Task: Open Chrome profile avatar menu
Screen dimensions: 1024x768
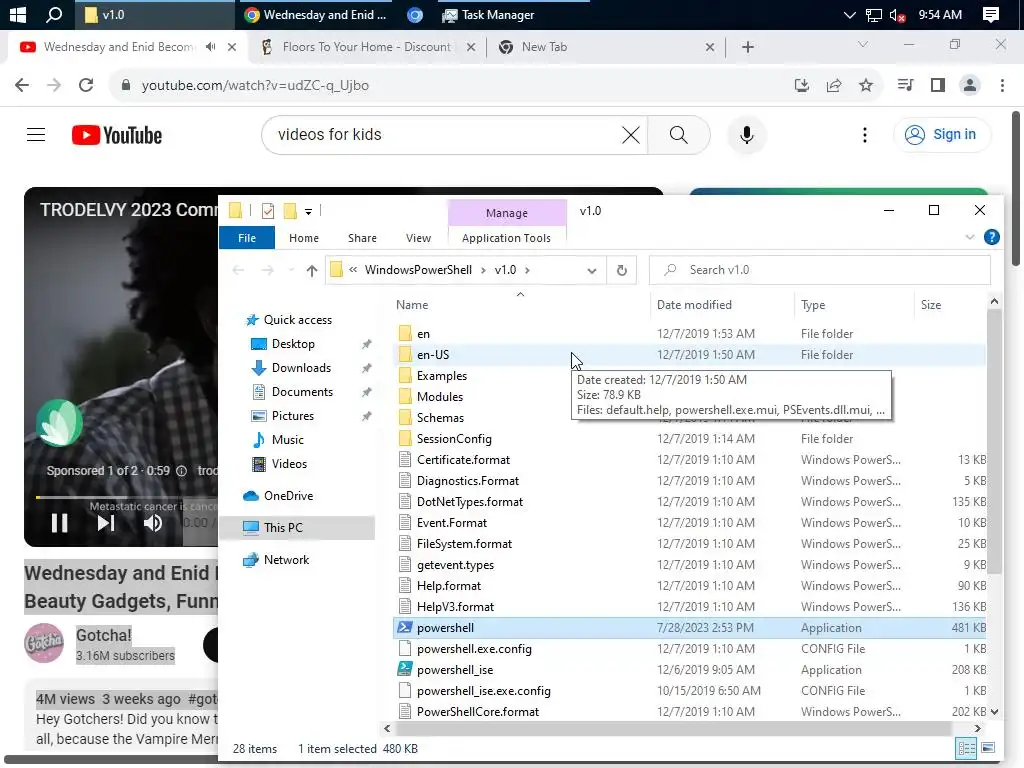Action: pyautogui.click(x=970, y=86)
